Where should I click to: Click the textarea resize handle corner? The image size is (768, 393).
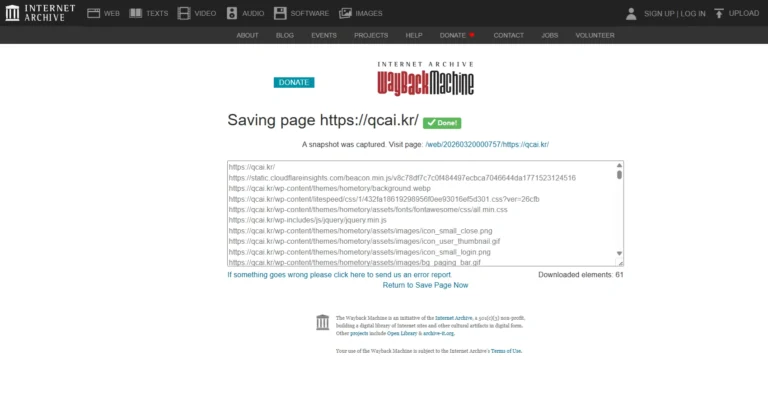click(620, 263)
